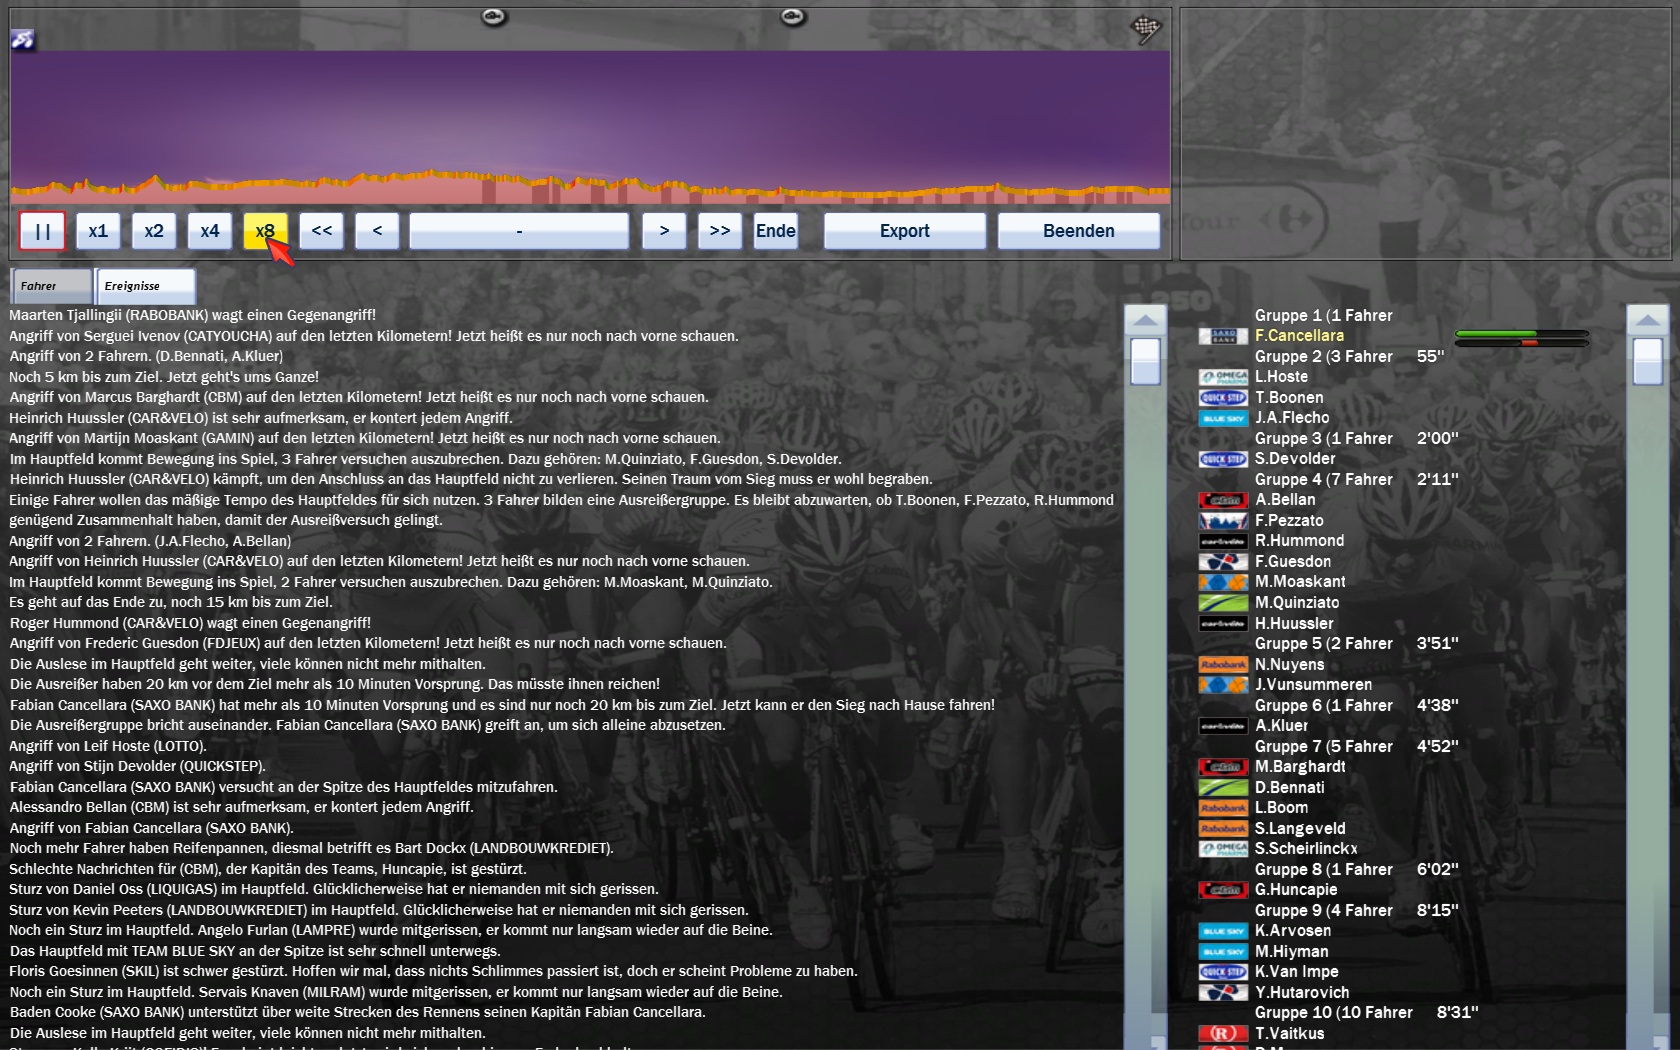Click the Omega Pharma logo beside L.Hoste

(x=1222, y=377)
